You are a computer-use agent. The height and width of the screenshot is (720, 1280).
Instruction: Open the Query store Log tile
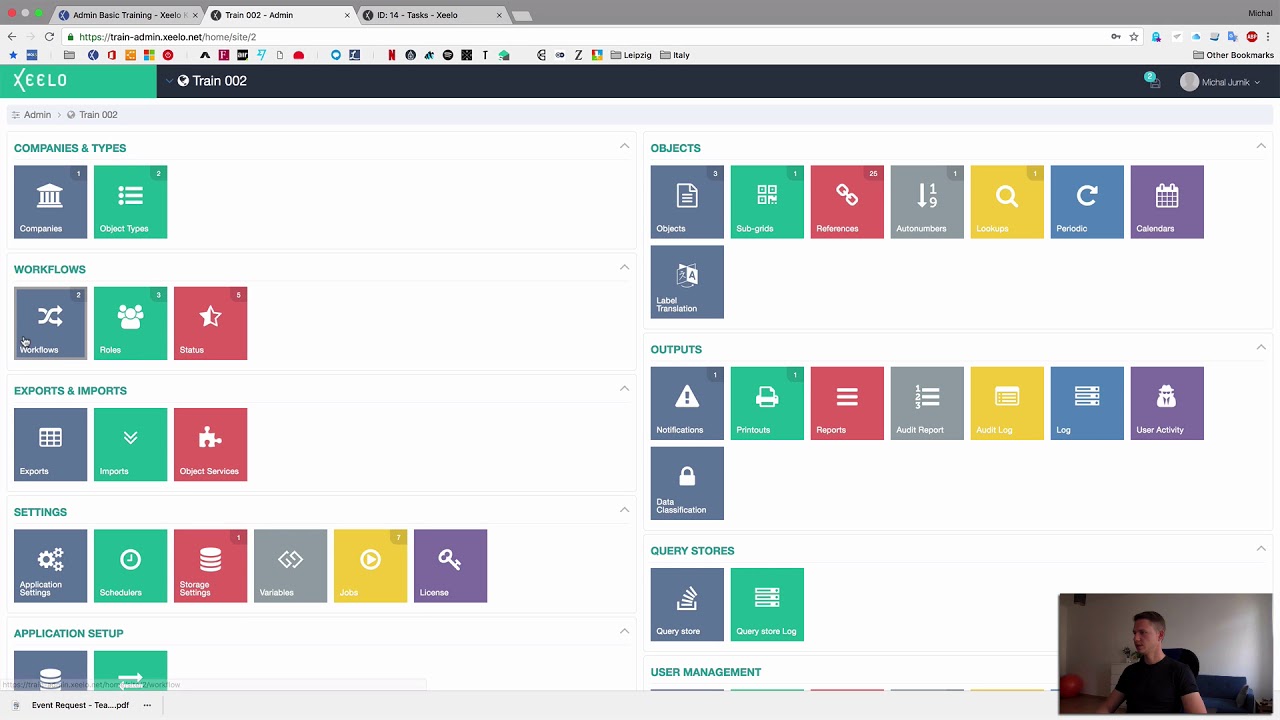[767, 604]
